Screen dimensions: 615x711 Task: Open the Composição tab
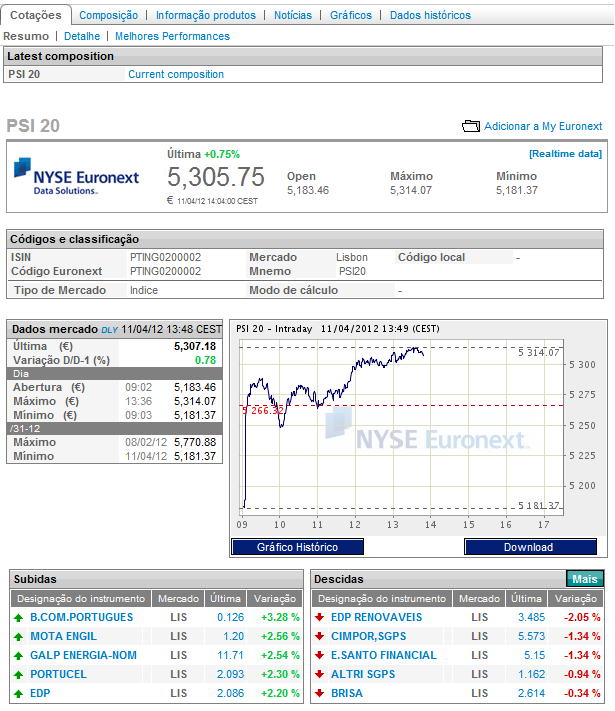click(108, 15)
